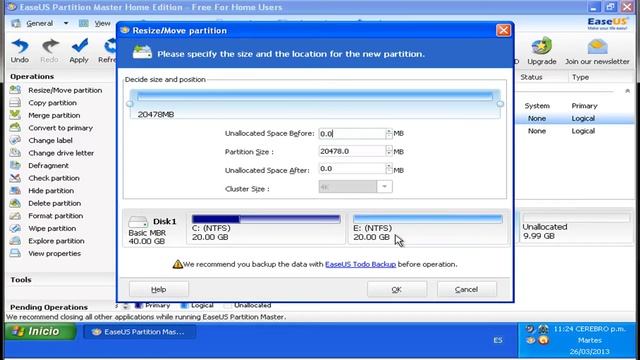Screen dimensions: 640x360
Task: Click the Unallocated Space Before input field
Action: coord(352,133)
